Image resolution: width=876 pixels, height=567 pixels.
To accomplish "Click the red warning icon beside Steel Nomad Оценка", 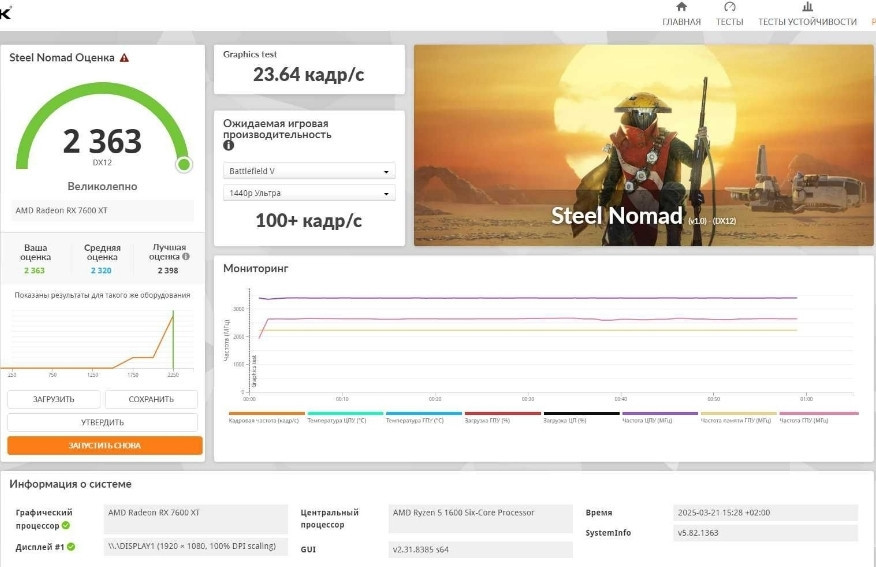I will [124, 58].
